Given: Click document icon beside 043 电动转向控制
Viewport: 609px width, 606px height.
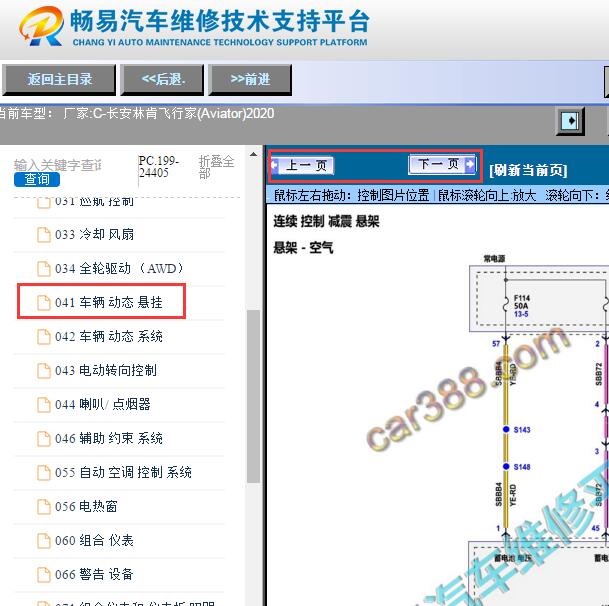Looking at the screenshot, I should click(x=44, y=371).
